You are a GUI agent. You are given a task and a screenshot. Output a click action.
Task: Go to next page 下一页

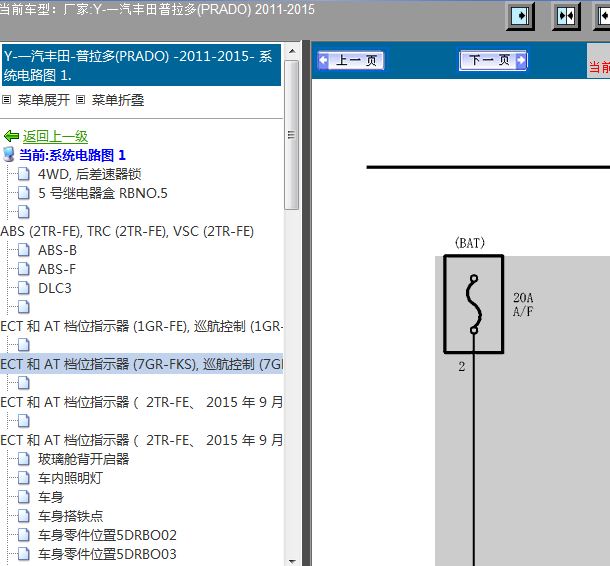point(493,60)
